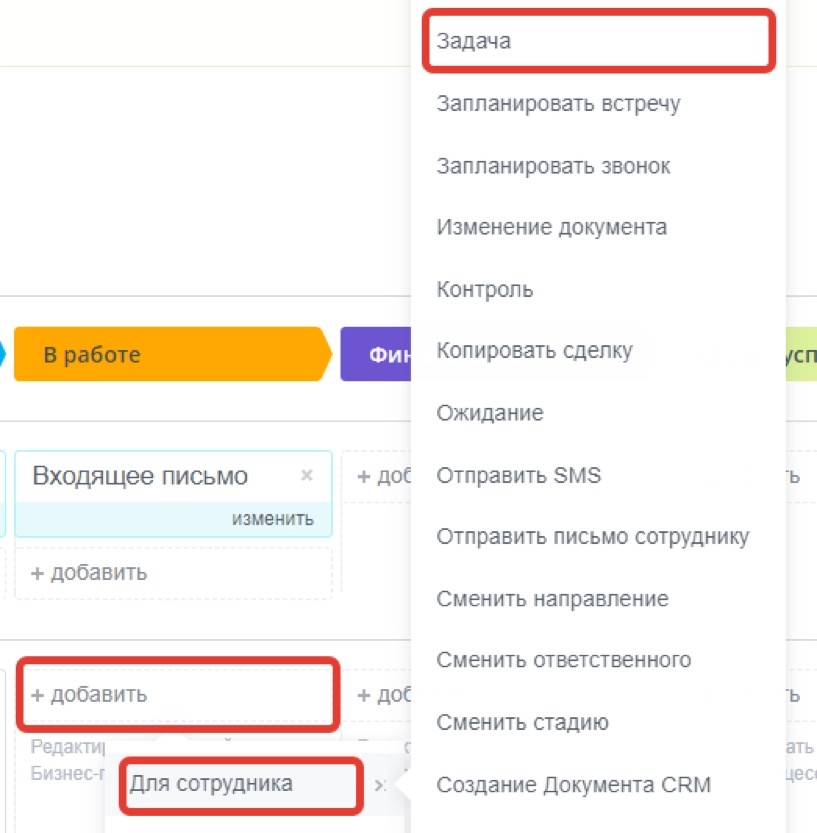Expand "Для сотрудника" via its arrow chevron

[x=381, y=786]
